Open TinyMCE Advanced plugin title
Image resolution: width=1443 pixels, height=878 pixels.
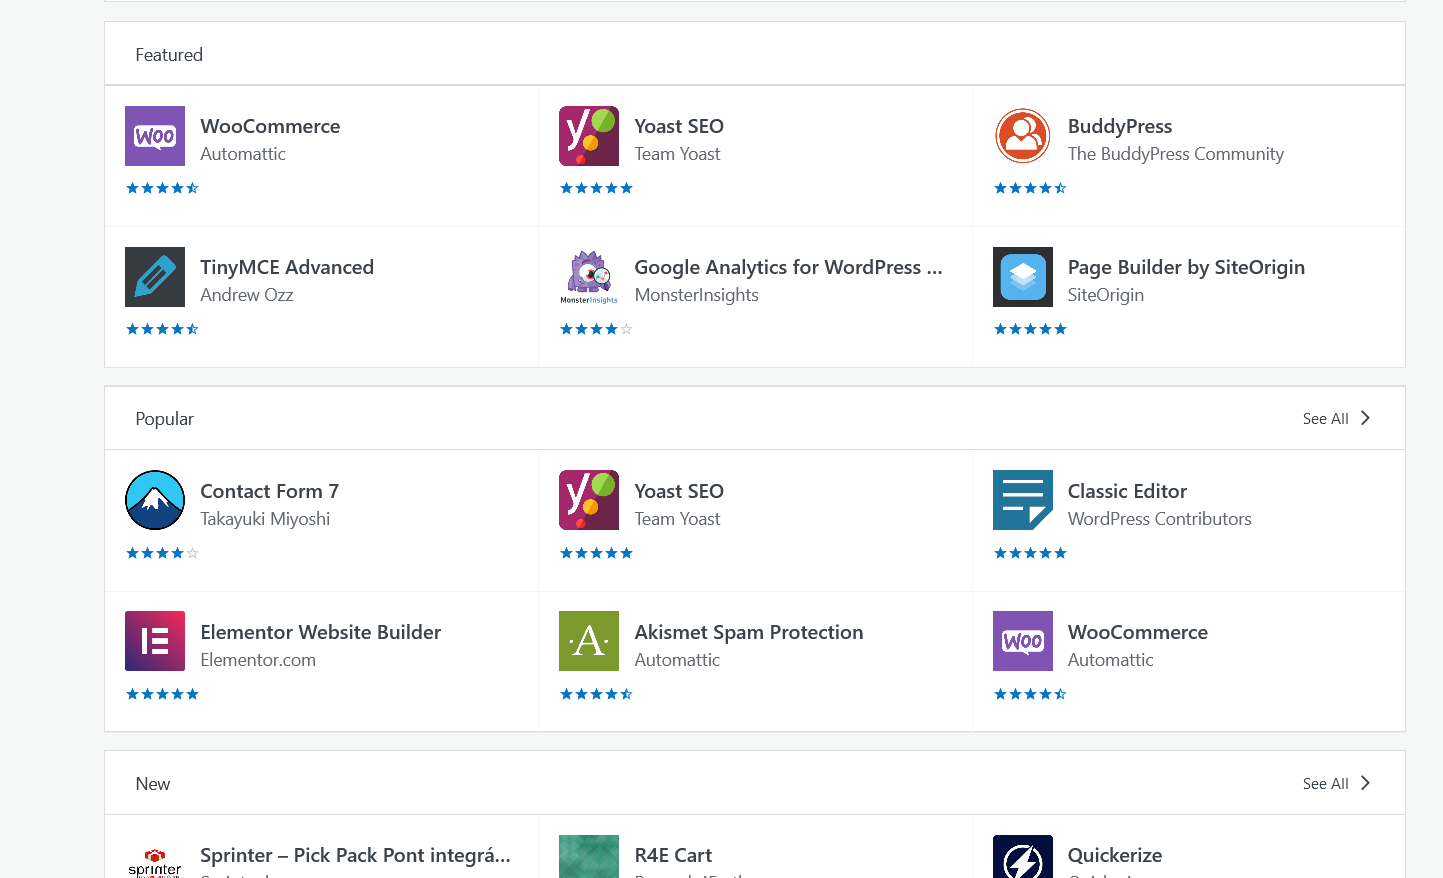tap(287, 267)
